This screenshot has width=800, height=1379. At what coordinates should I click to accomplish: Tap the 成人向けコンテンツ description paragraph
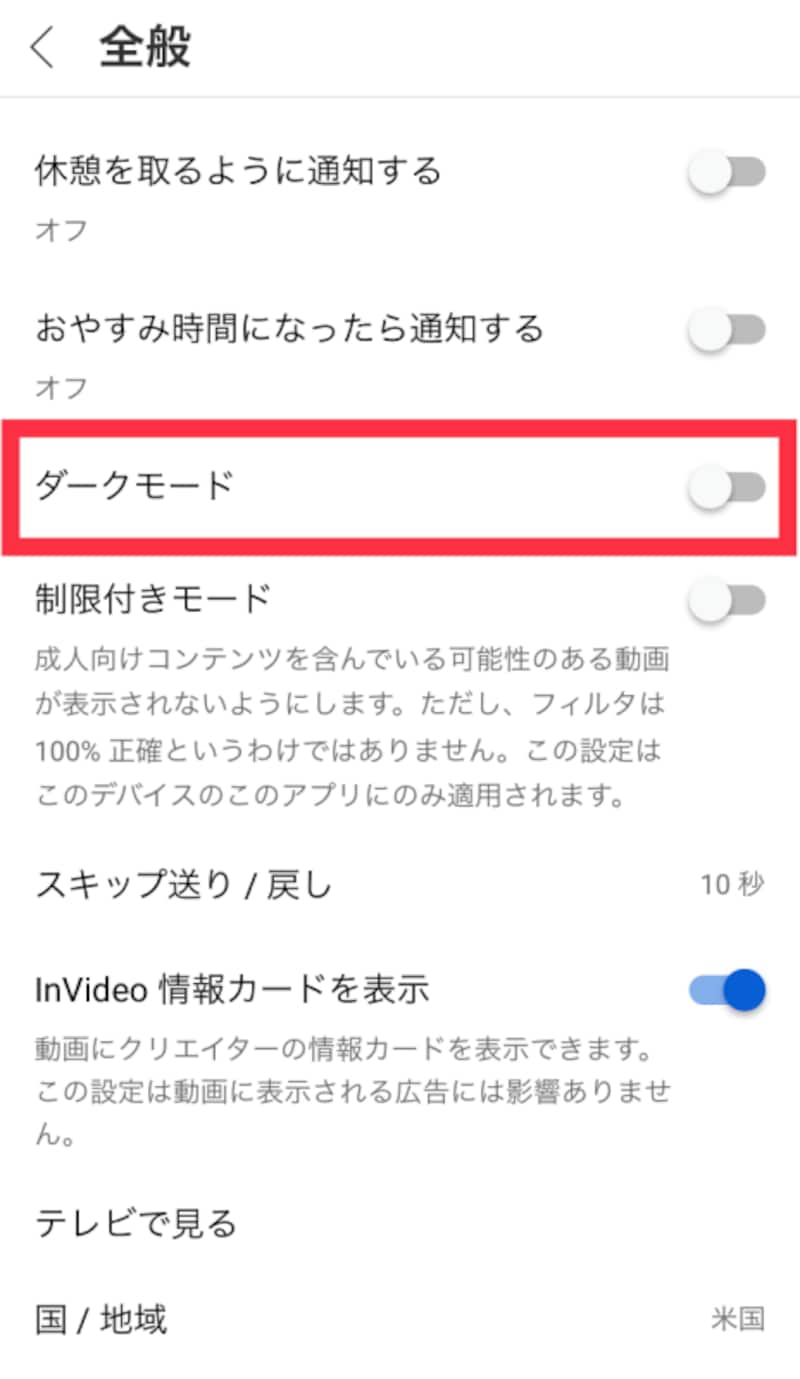[351, 728]
